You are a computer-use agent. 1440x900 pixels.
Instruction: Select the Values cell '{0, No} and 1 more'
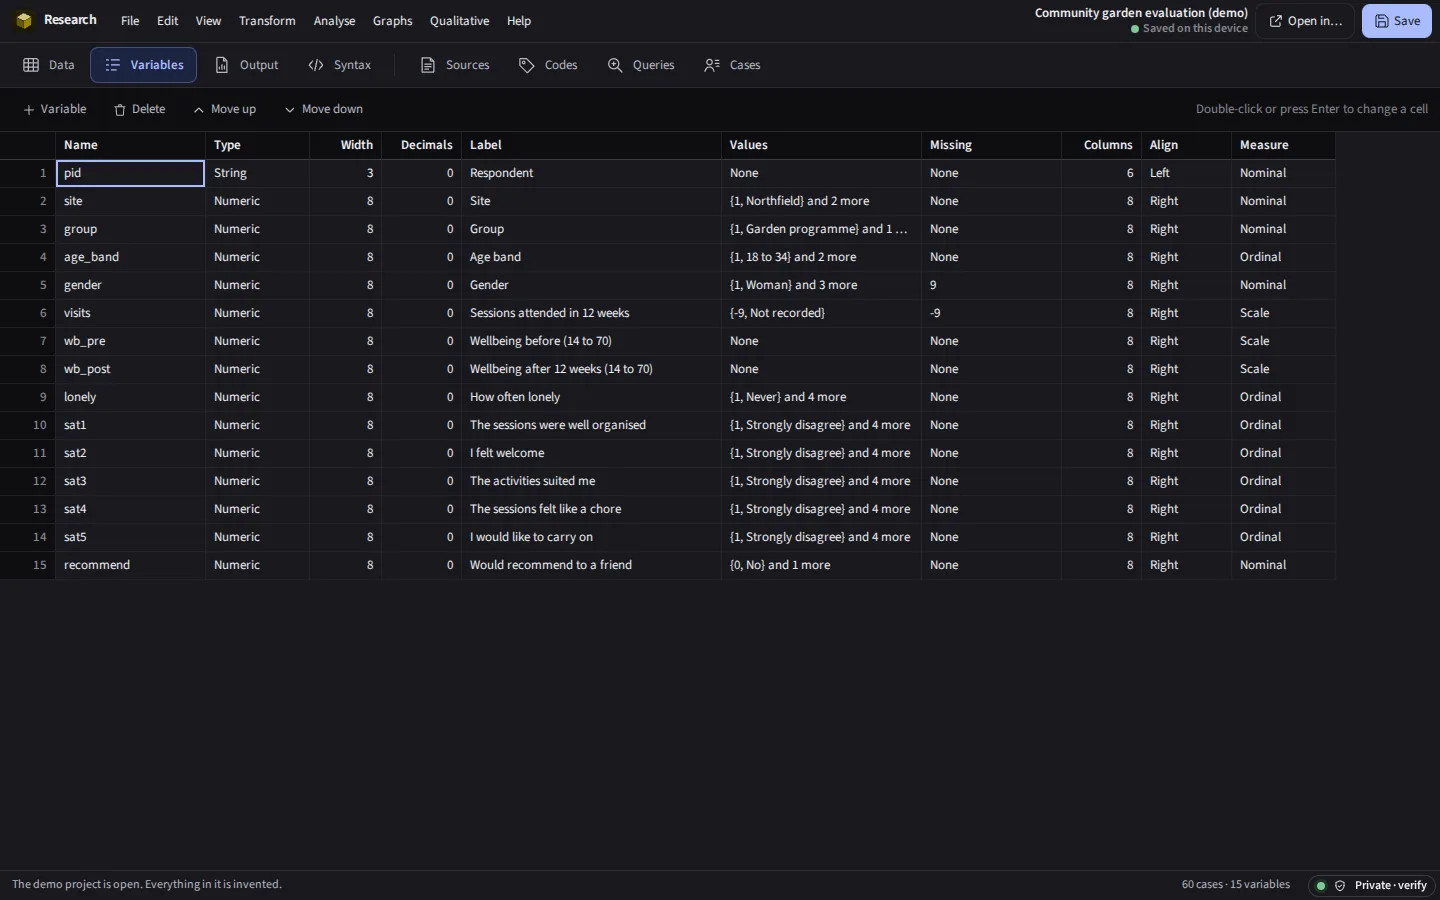[821, 565]
